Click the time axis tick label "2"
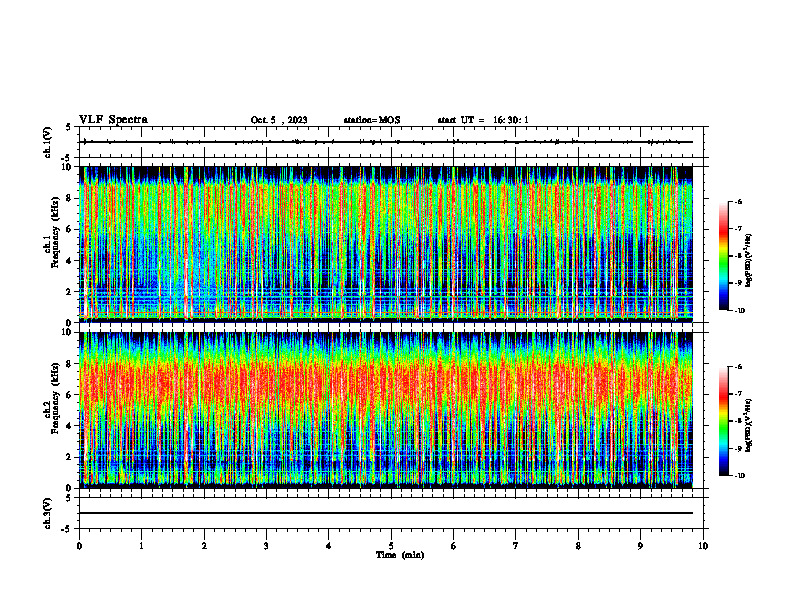The height and width of the screenshot is (612, 792). tap(204, 546)
